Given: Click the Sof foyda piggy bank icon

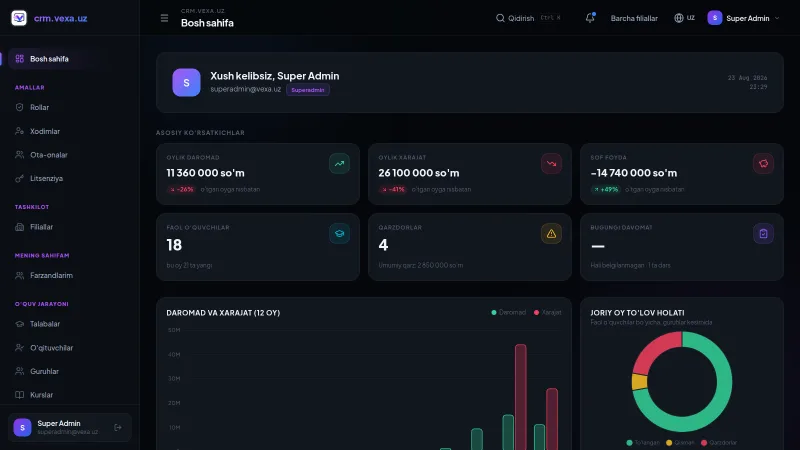Looking at the screenshot, I should (x=763, y=164).
